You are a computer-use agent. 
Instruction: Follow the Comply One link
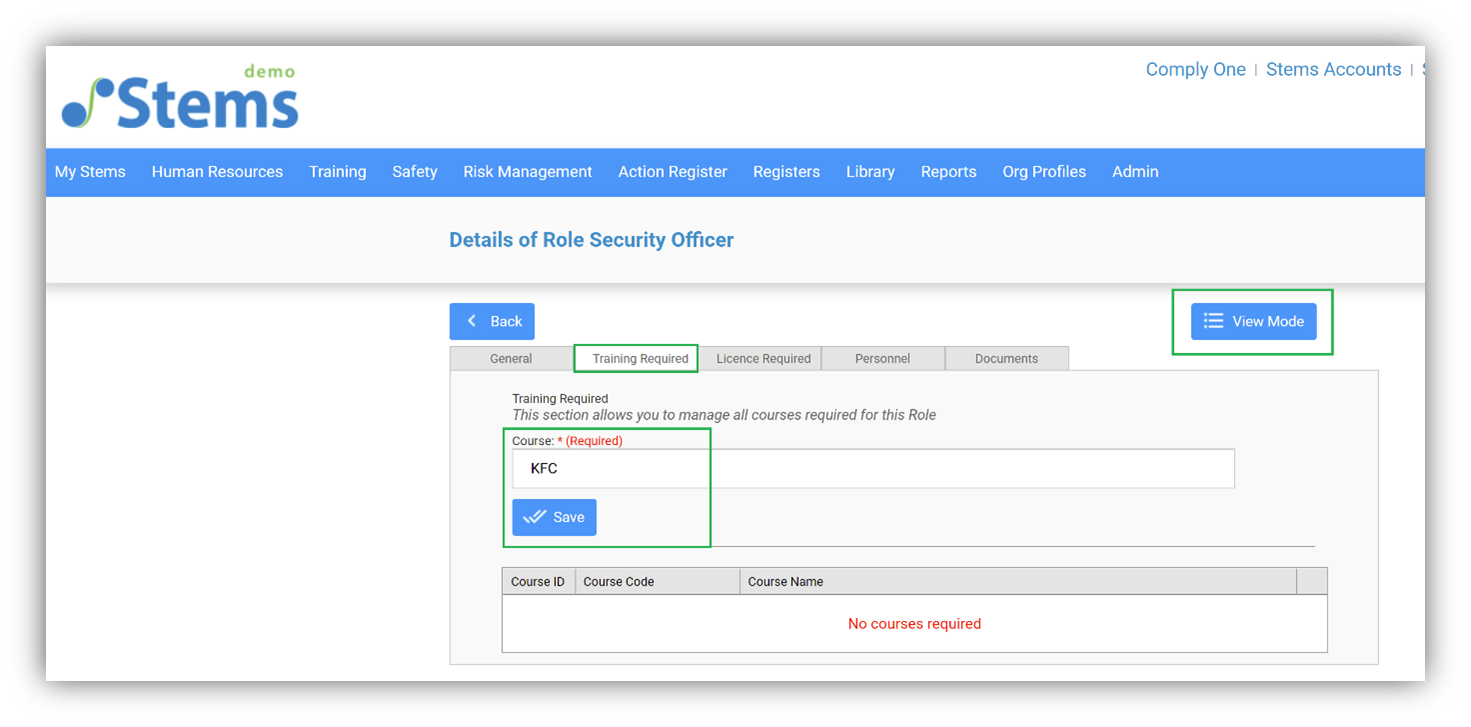pyautogui.click(x=1195, y=69)
